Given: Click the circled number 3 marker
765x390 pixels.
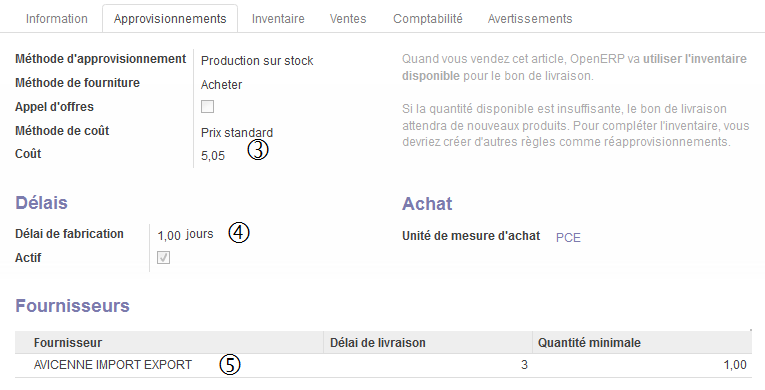Looking at the screenshot, I should pyautogui.click(x=258, y=150).
